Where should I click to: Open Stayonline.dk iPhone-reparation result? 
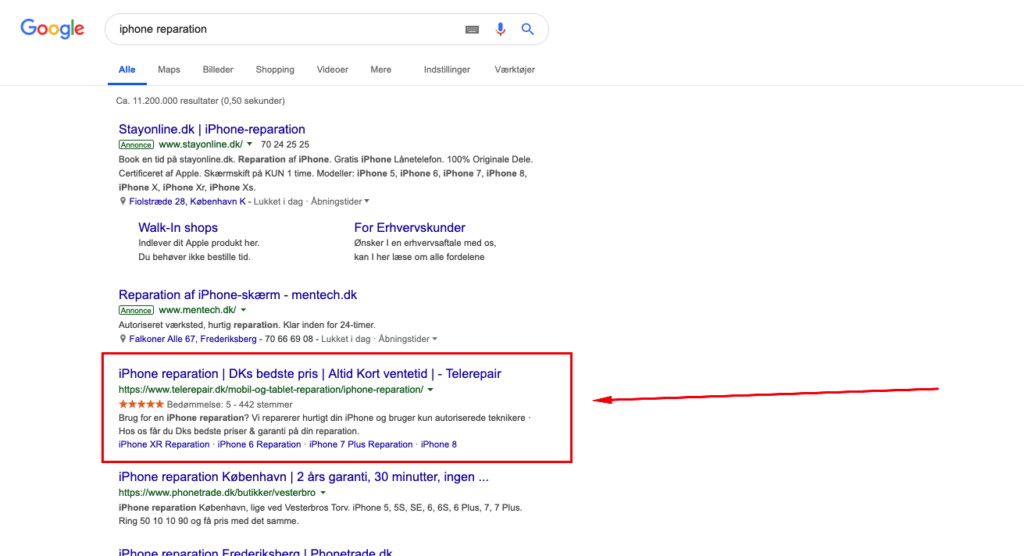click(212, 129)
